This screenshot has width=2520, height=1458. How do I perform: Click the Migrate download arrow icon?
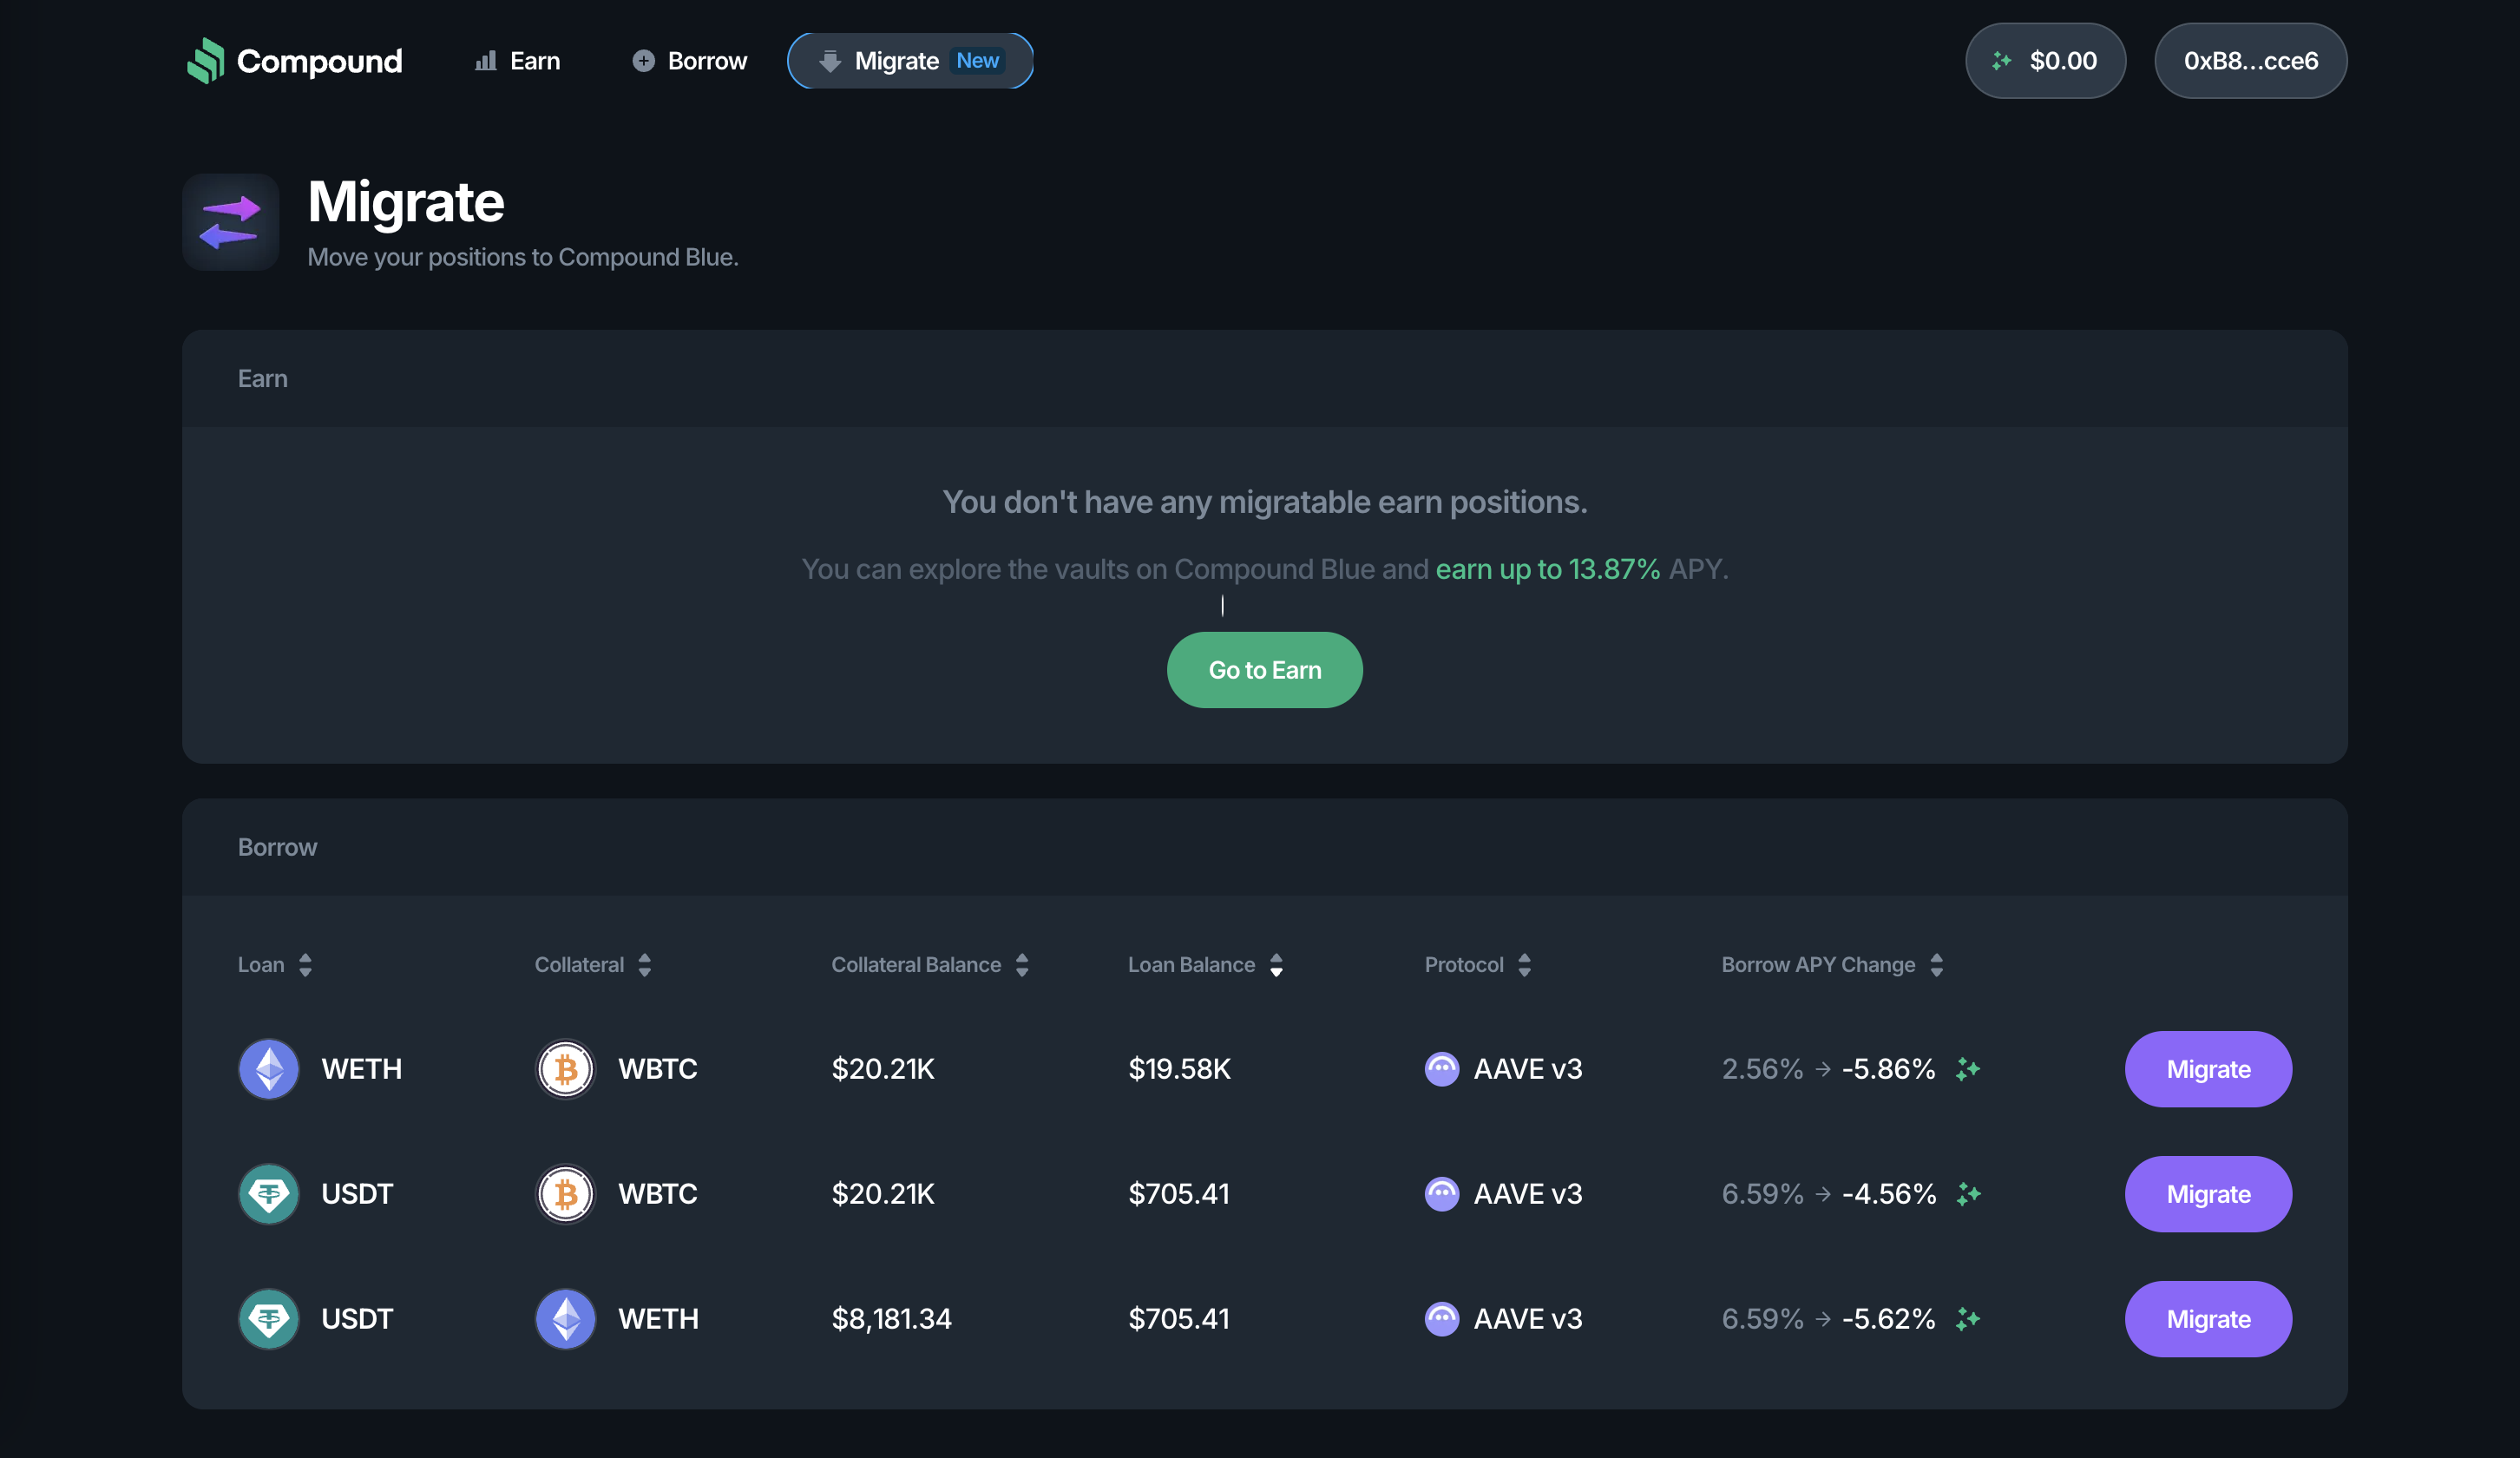[x=830, y=61]
